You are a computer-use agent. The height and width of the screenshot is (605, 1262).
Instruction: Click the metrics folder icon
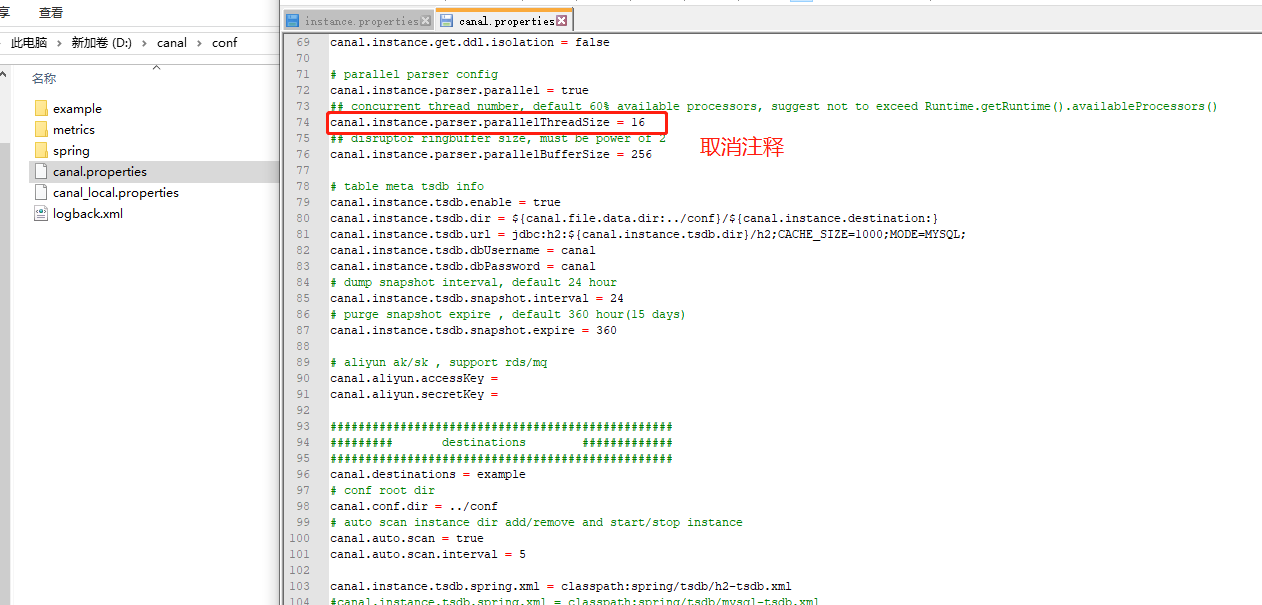[x=41, y=129]
